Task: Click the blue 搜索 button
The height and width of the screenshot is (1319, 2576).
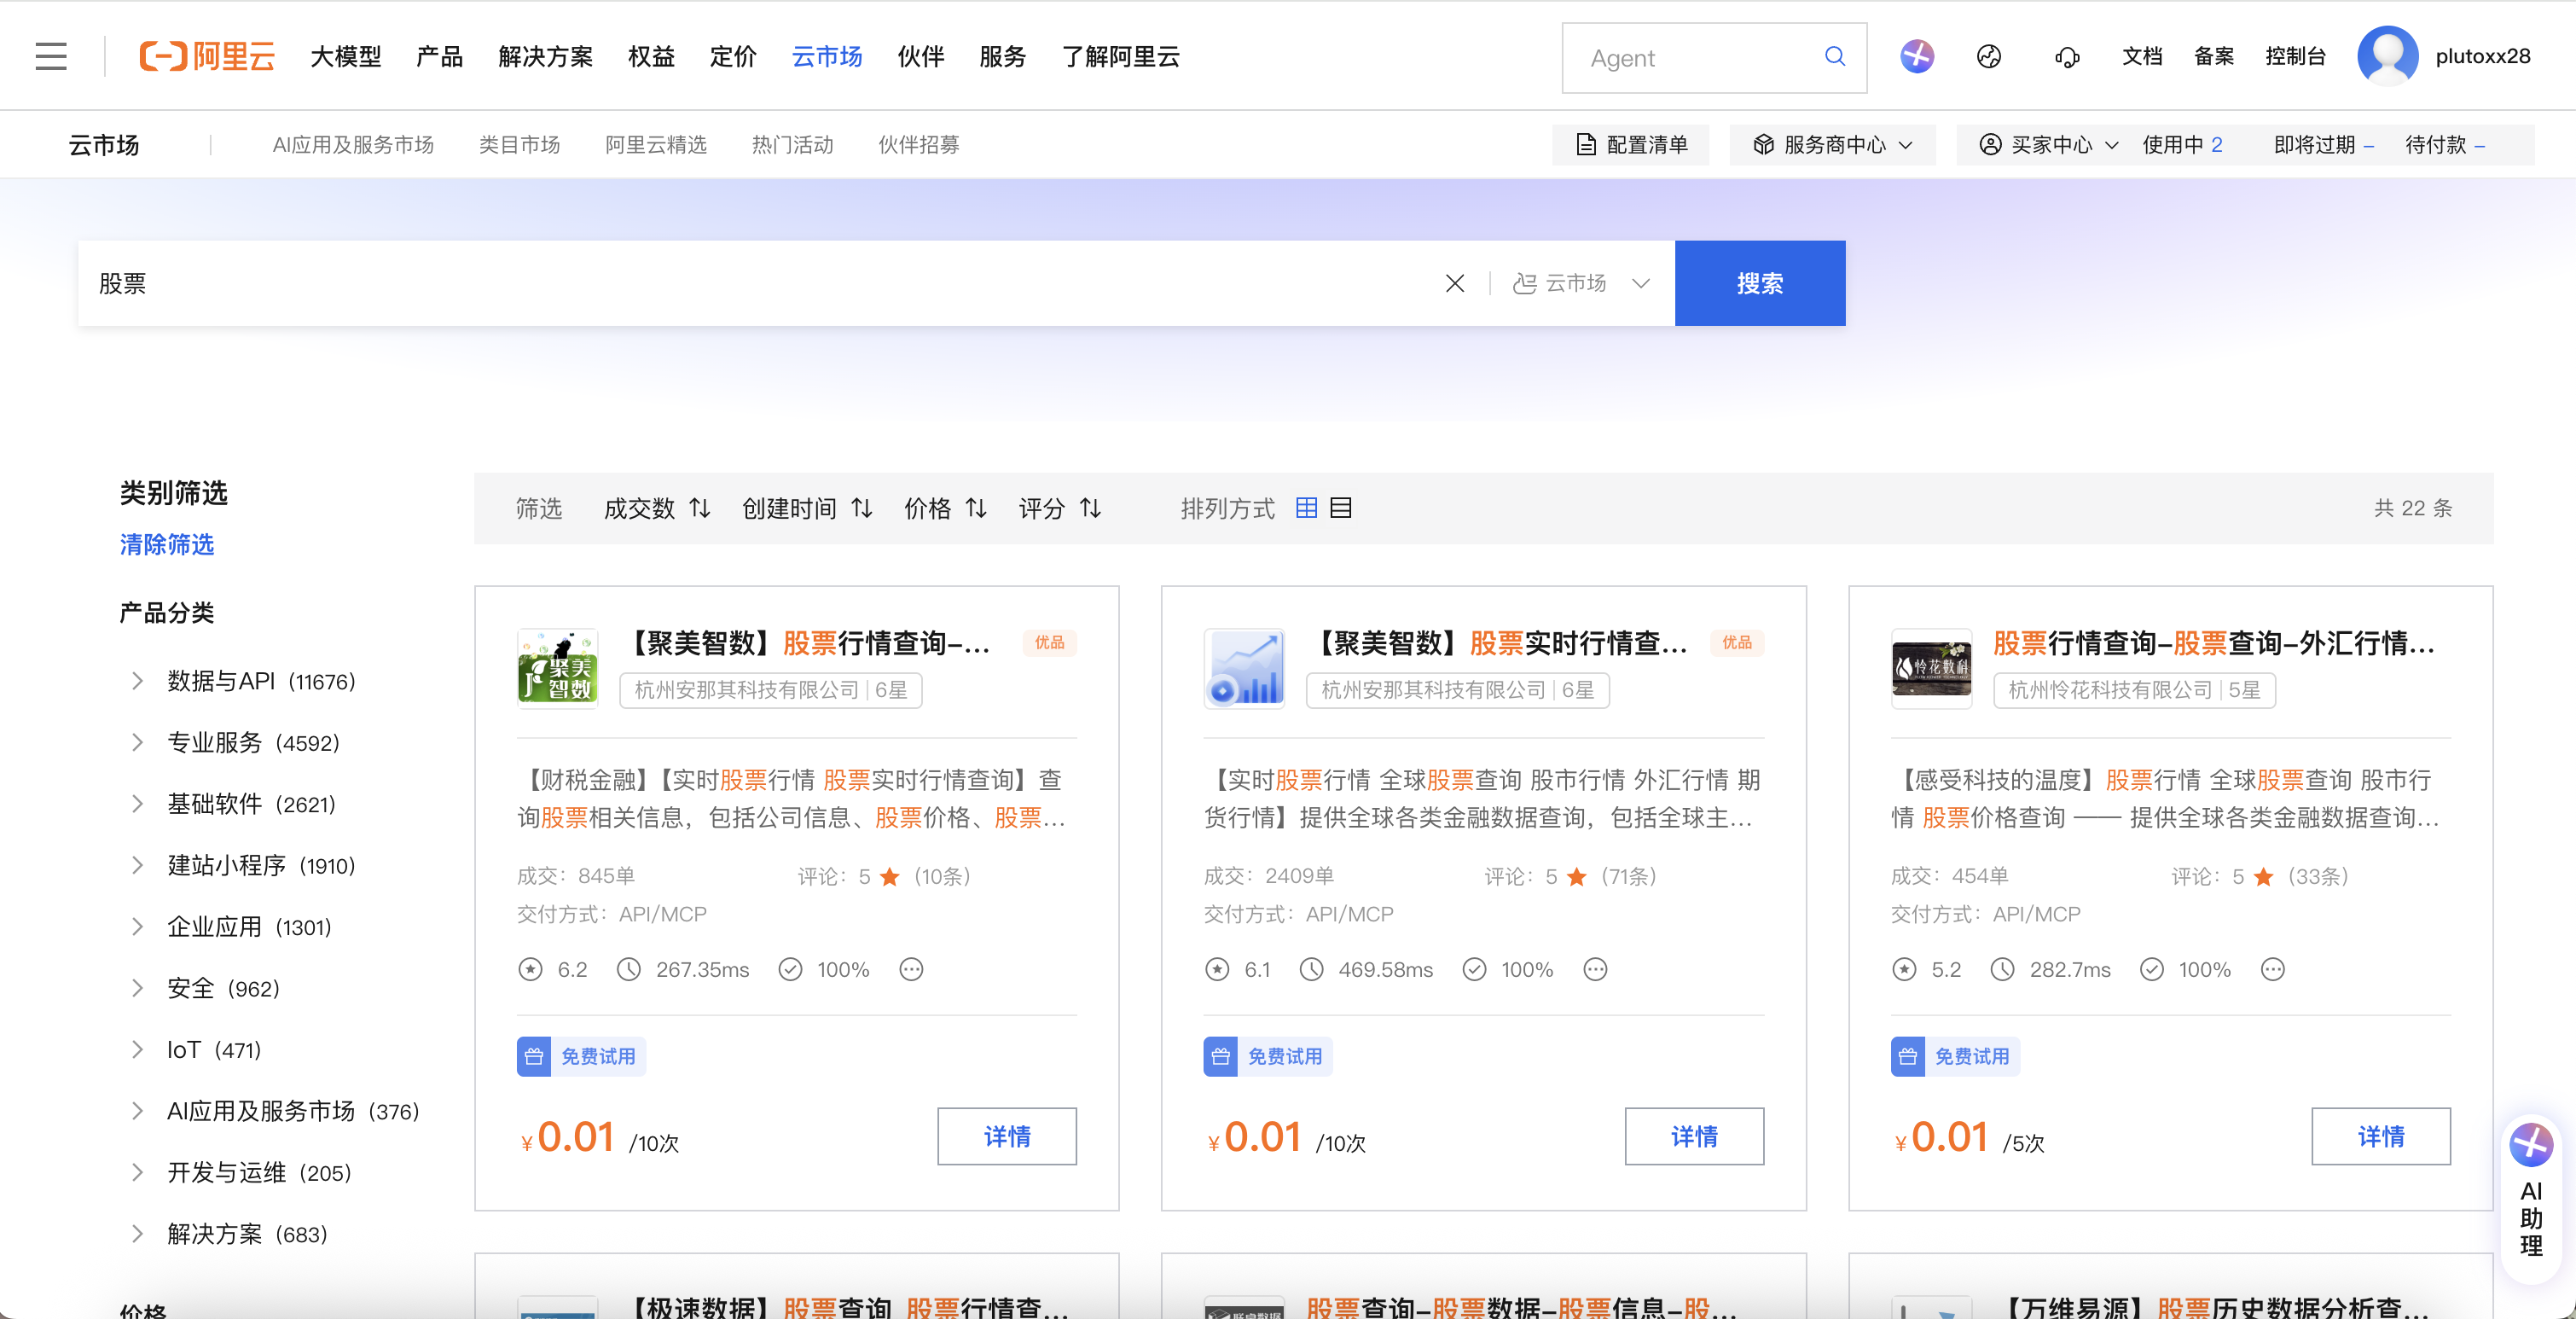Action: click(x=1759, y=284)
